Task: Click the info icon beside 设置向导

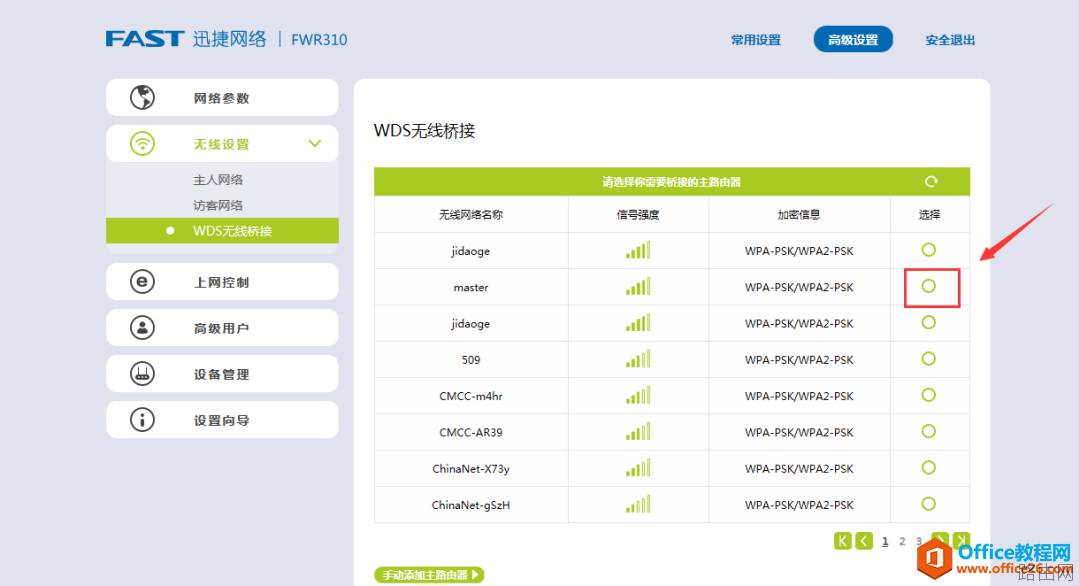Action: tap(143, 420)
